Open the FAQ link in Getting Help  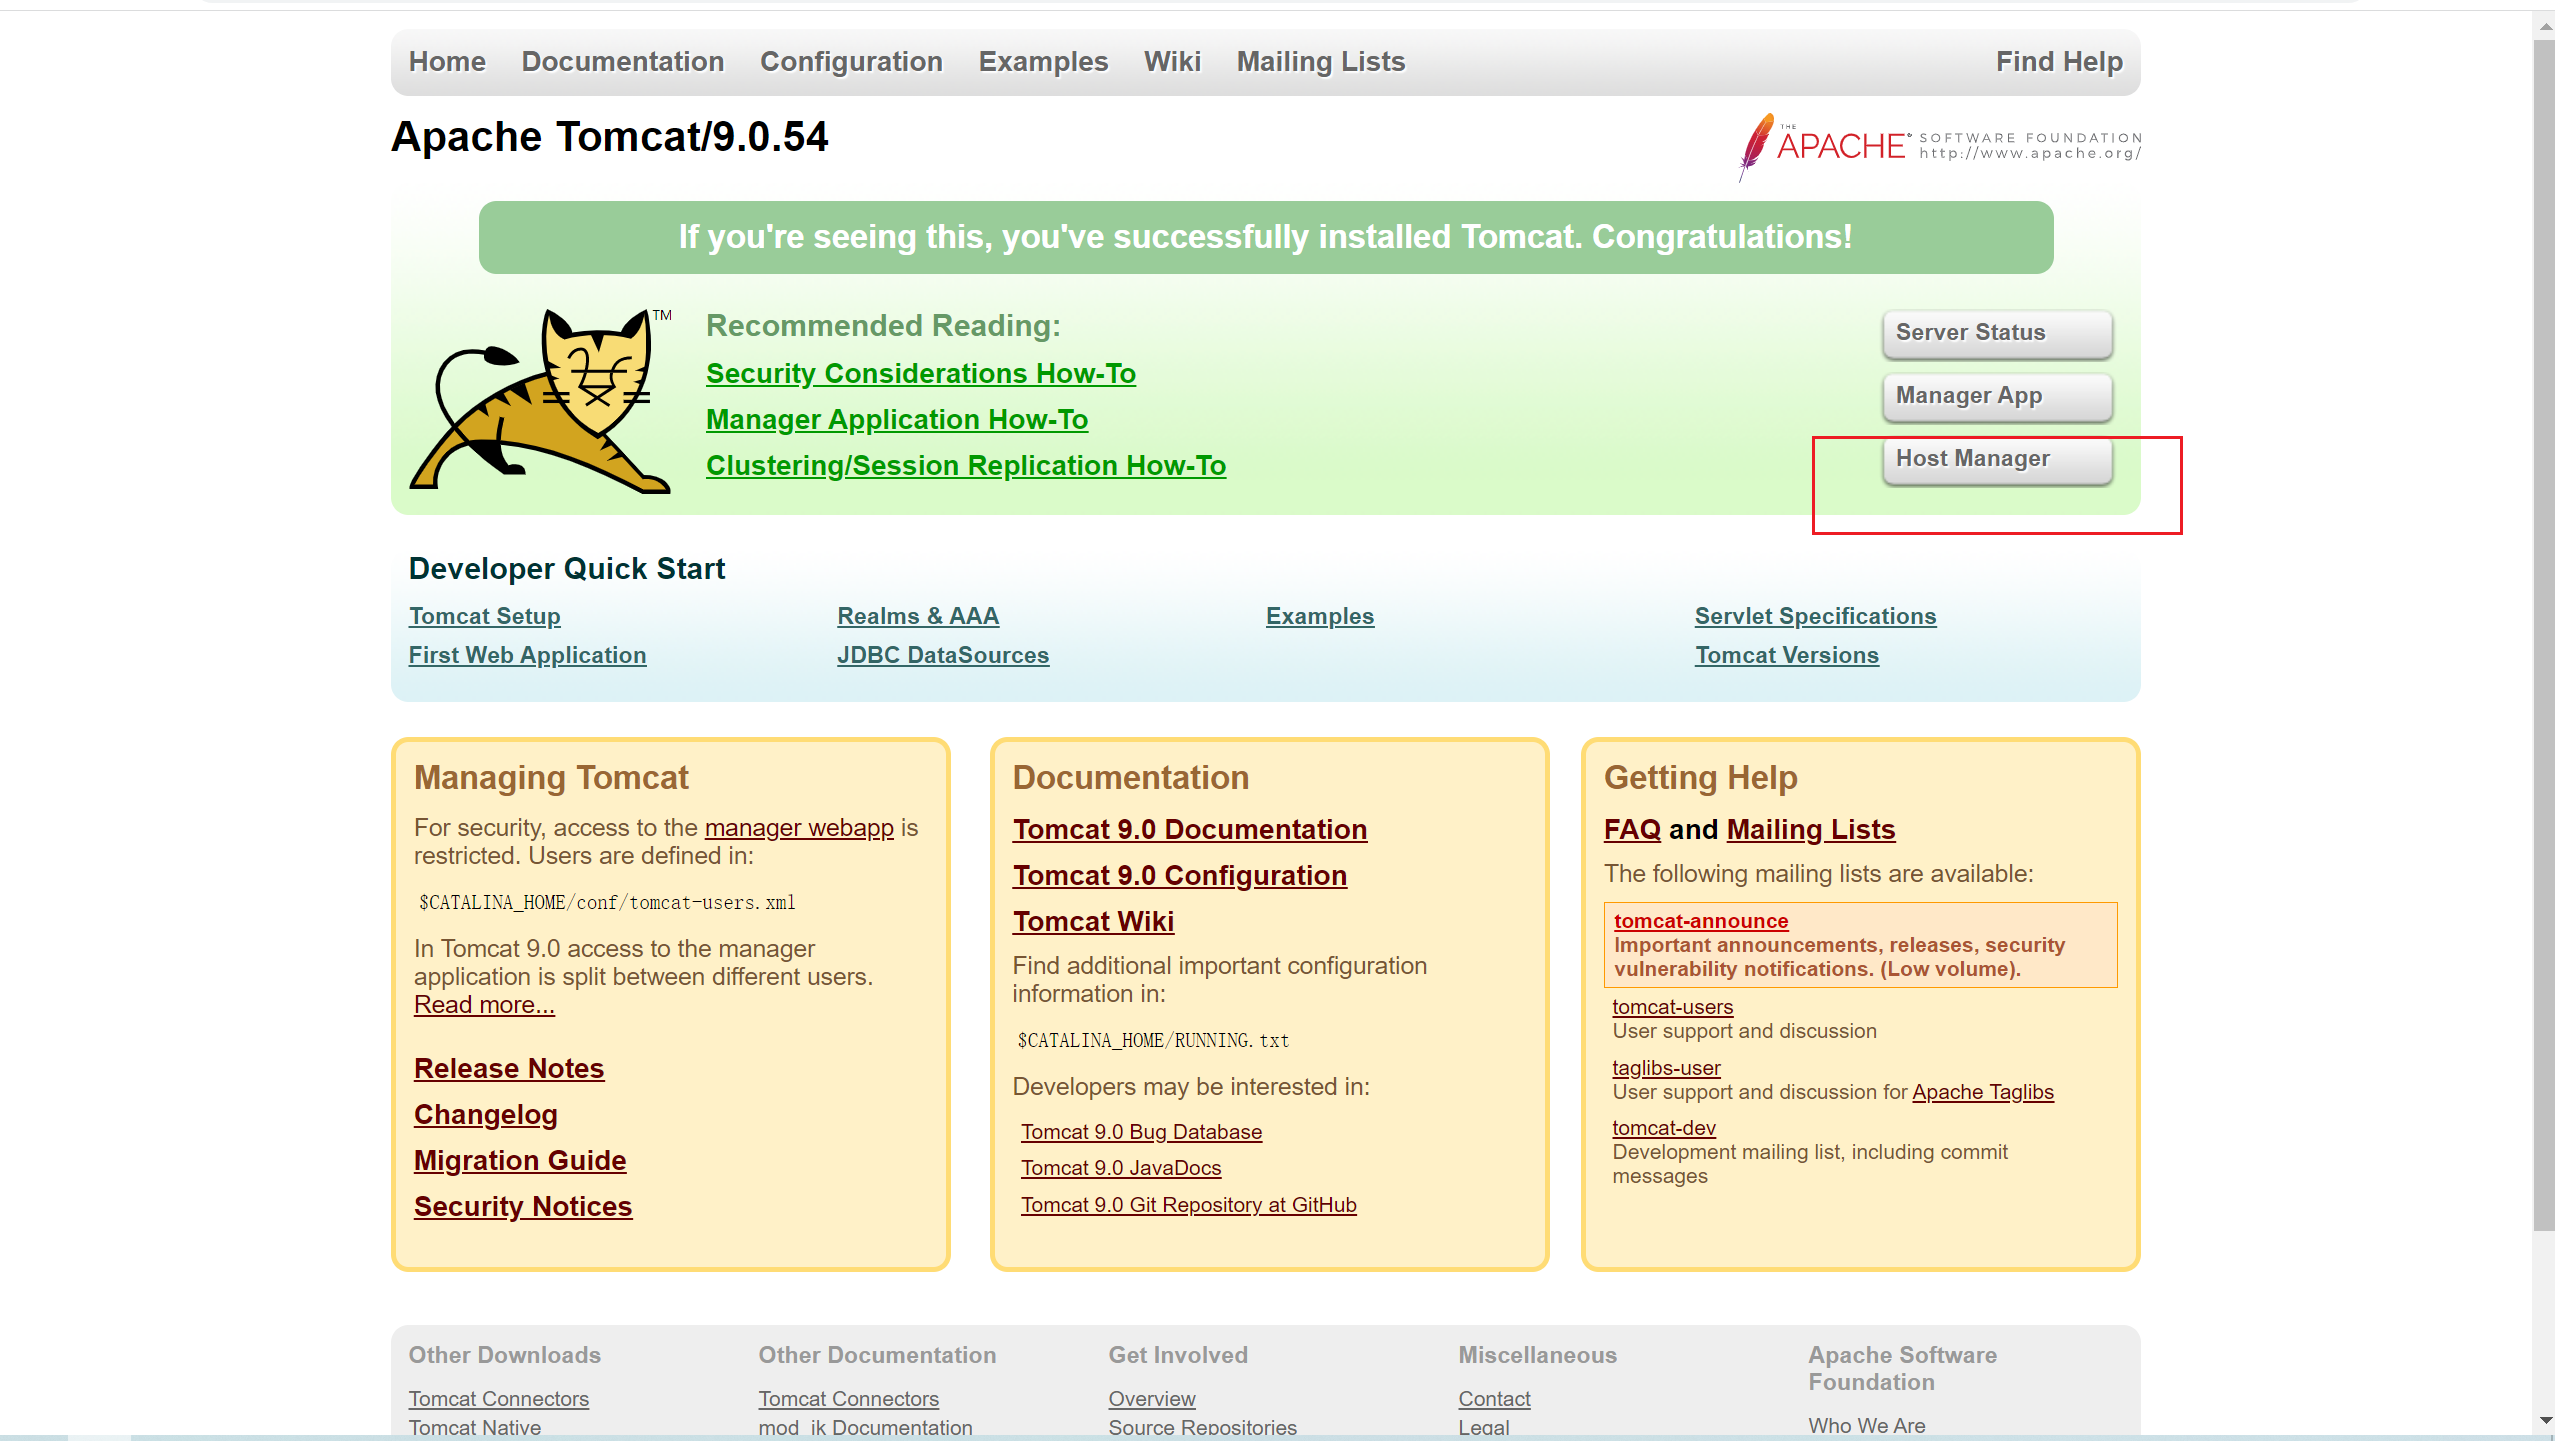(x=1632, y=830)
